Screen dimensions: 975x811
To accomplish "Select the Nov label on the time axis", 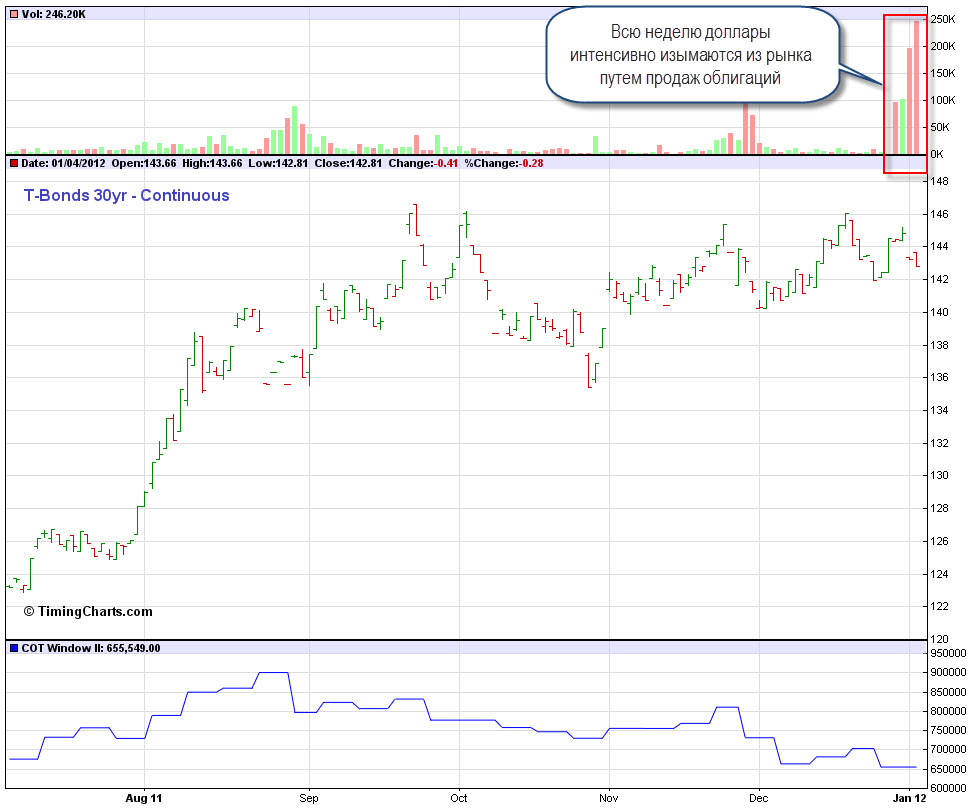I will click(x=607, y=798).
